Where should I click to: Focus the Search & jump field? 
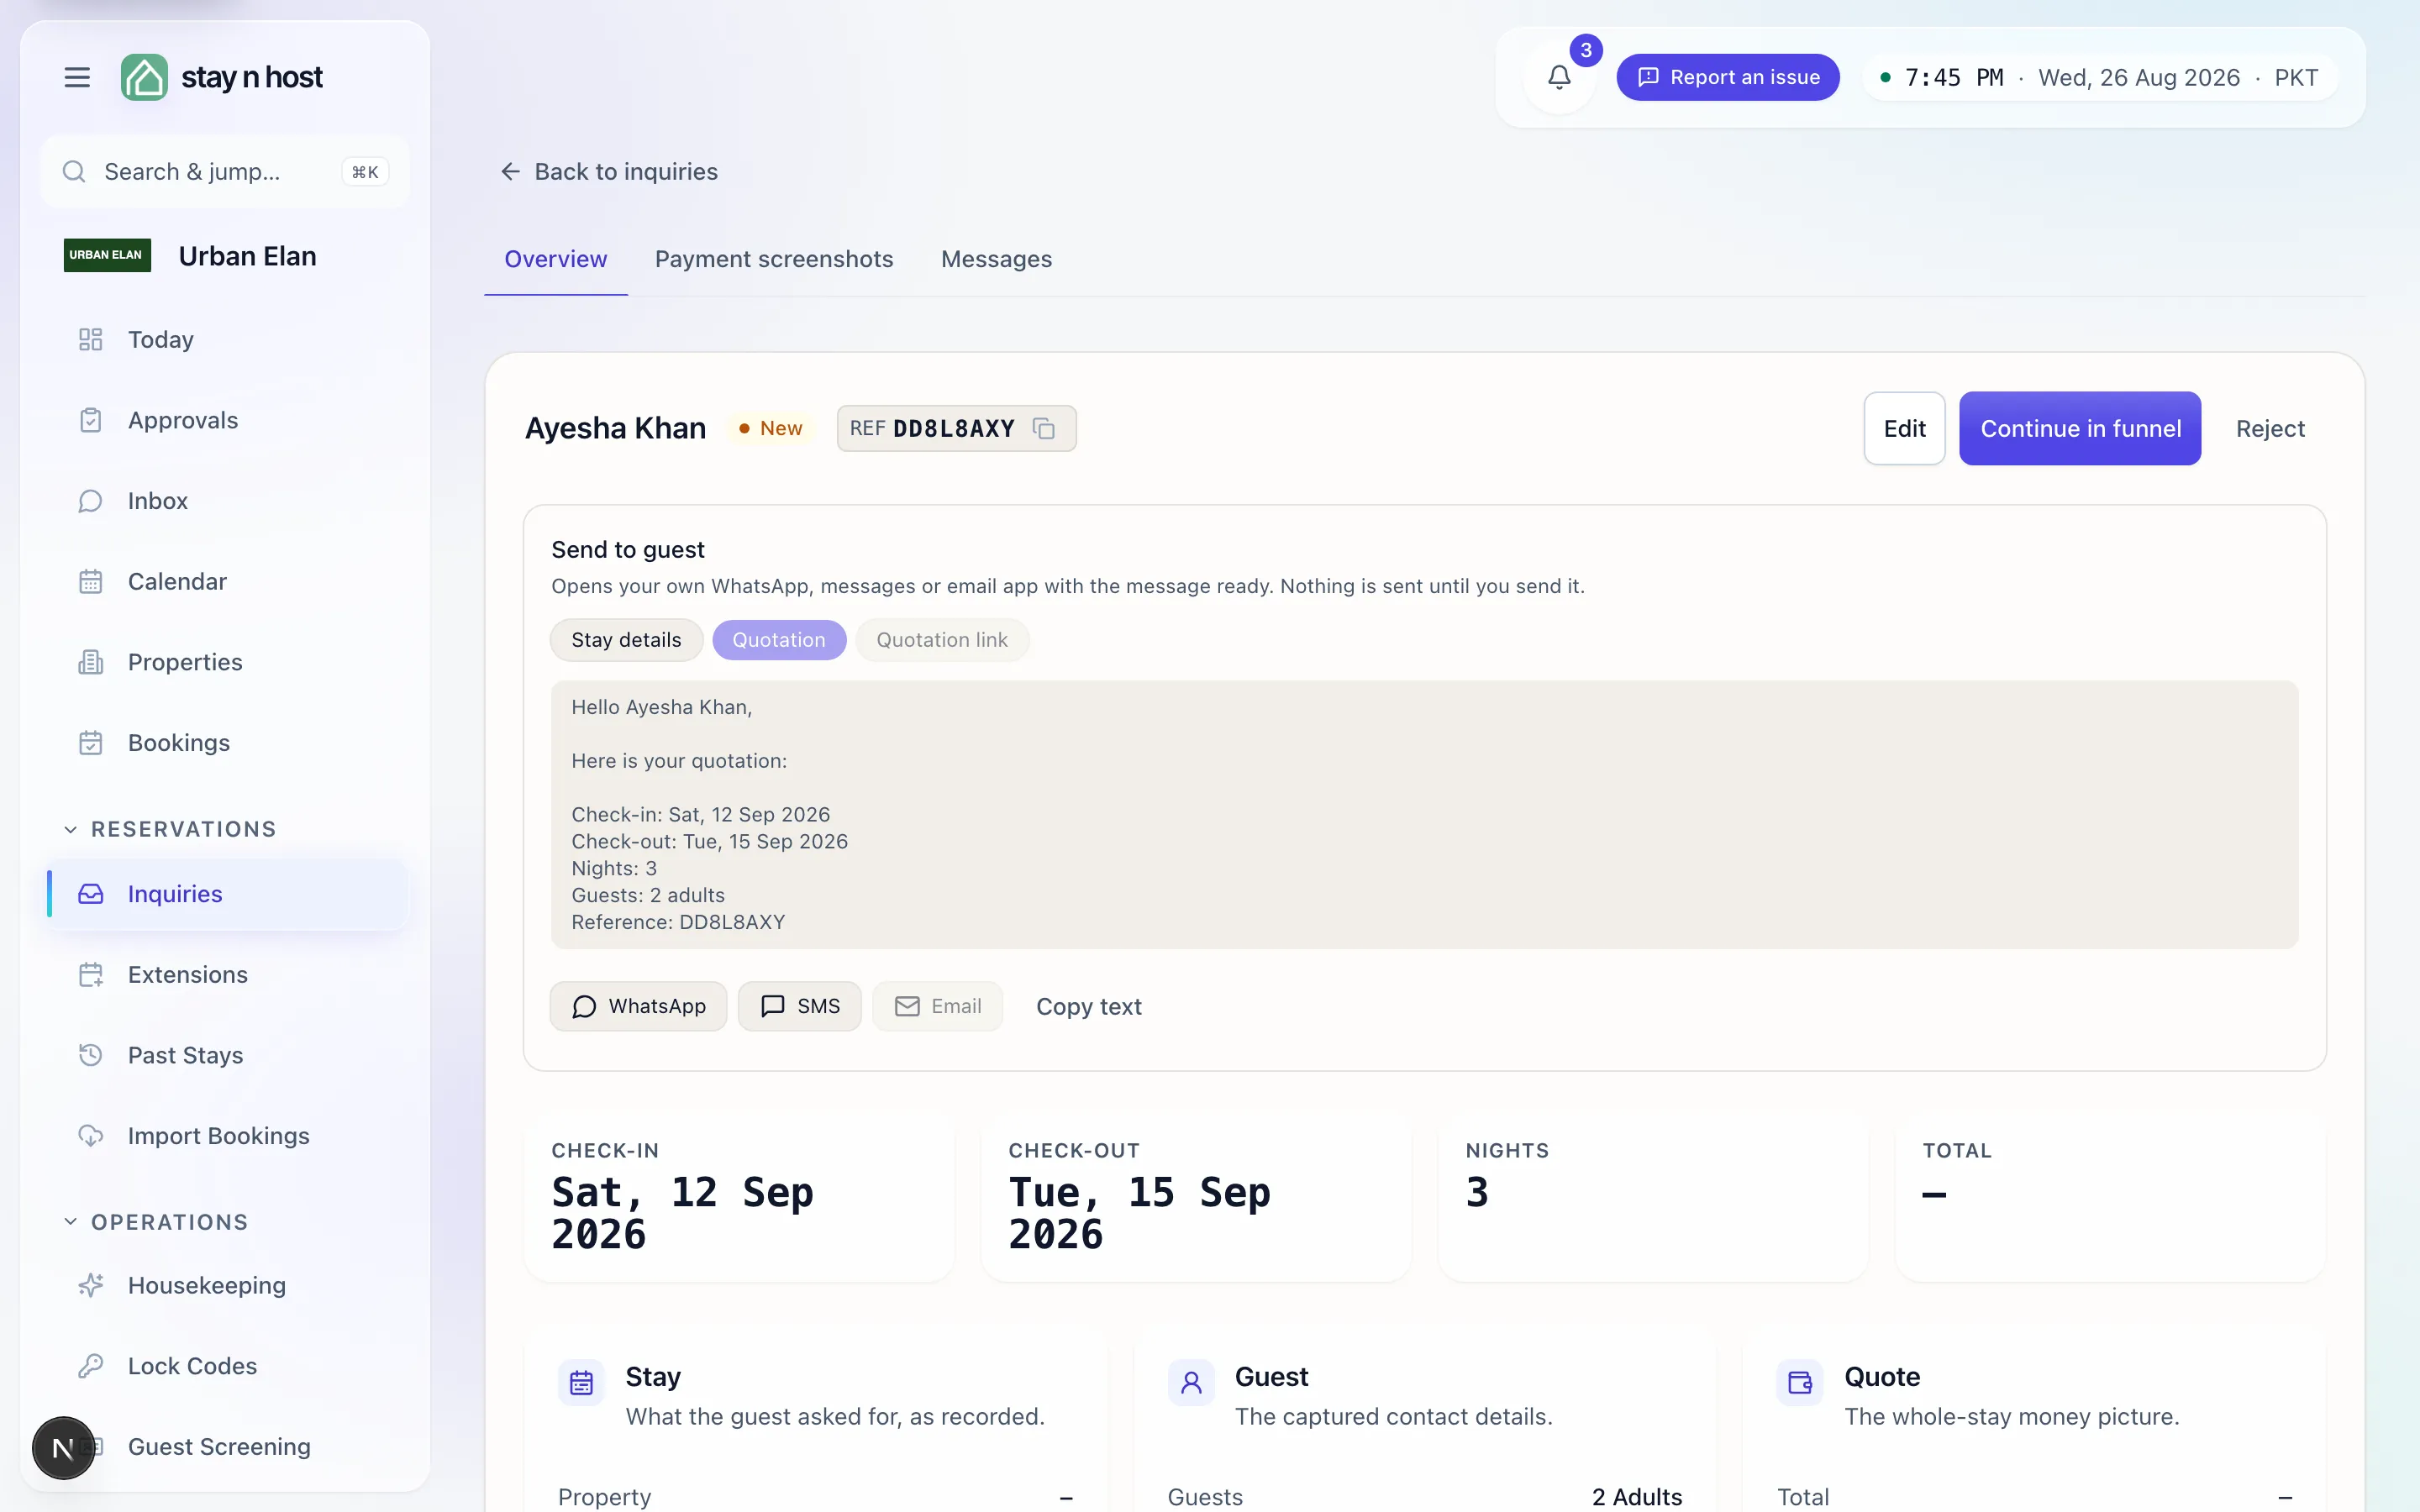[225, 172]
